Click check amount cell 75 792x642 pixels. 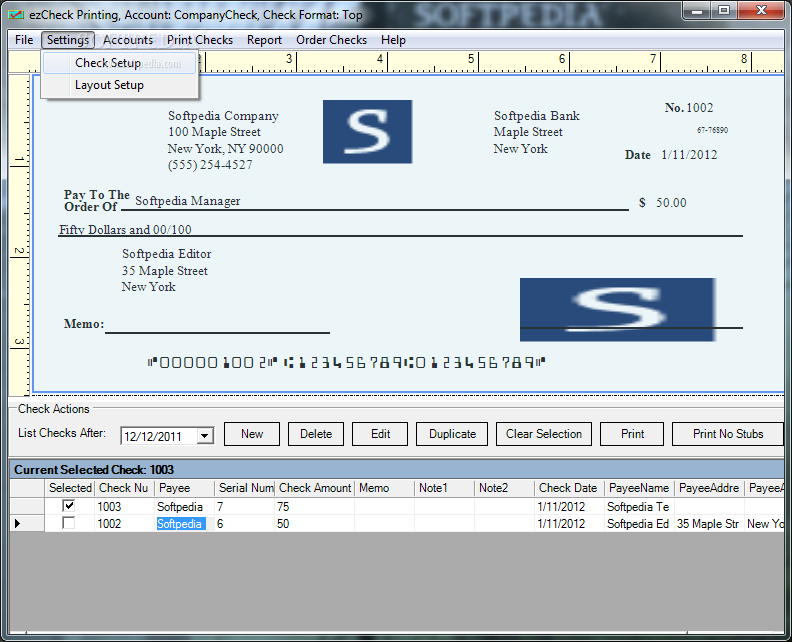[x=315, y=507]
